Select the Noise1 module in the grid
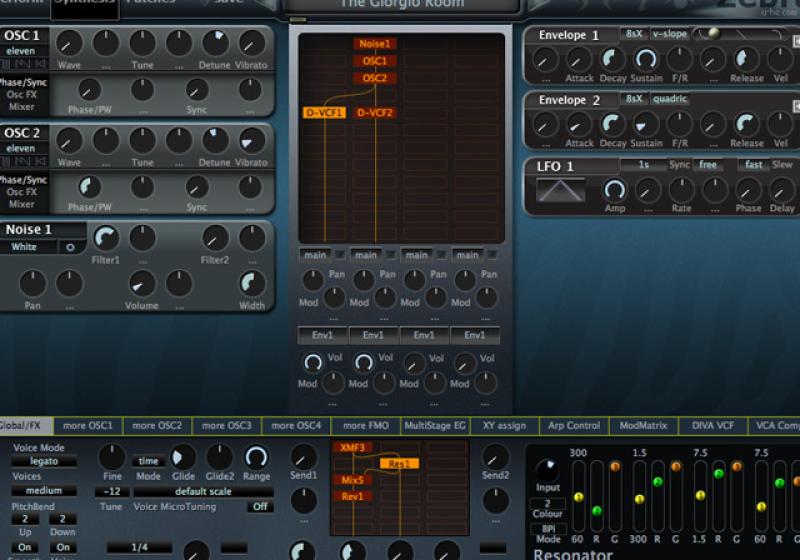The image size is (800, 560). coord(374,44)
